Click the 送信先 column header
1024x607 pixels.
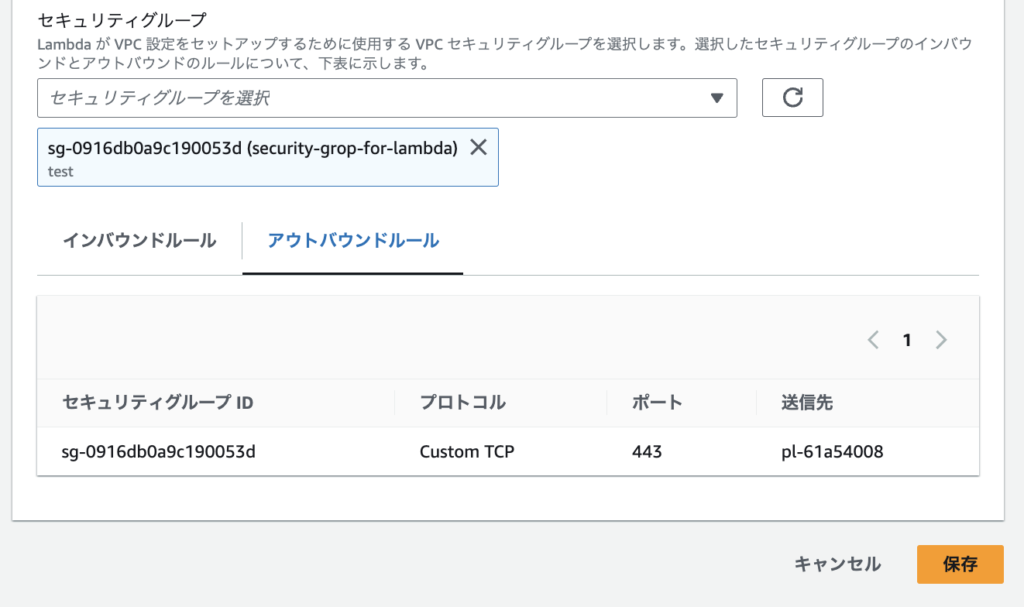pos(807,403)
